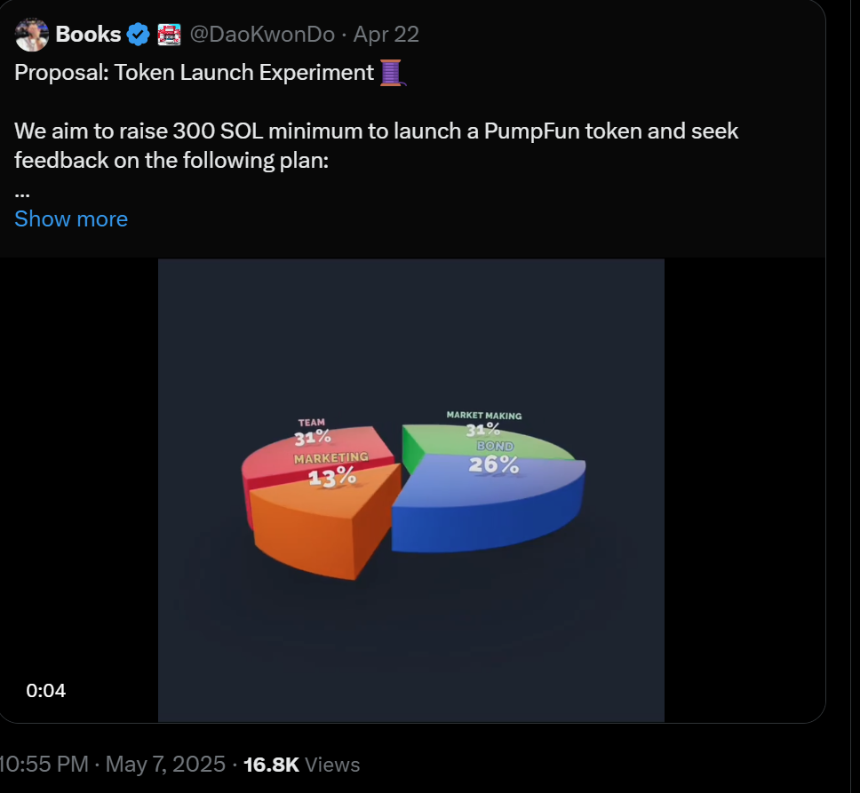Screen dimensions: 860x793
Task: Click the Proposal: Token Launch Experiment heading
Action: pyautogui.click(x=194, y=72)
